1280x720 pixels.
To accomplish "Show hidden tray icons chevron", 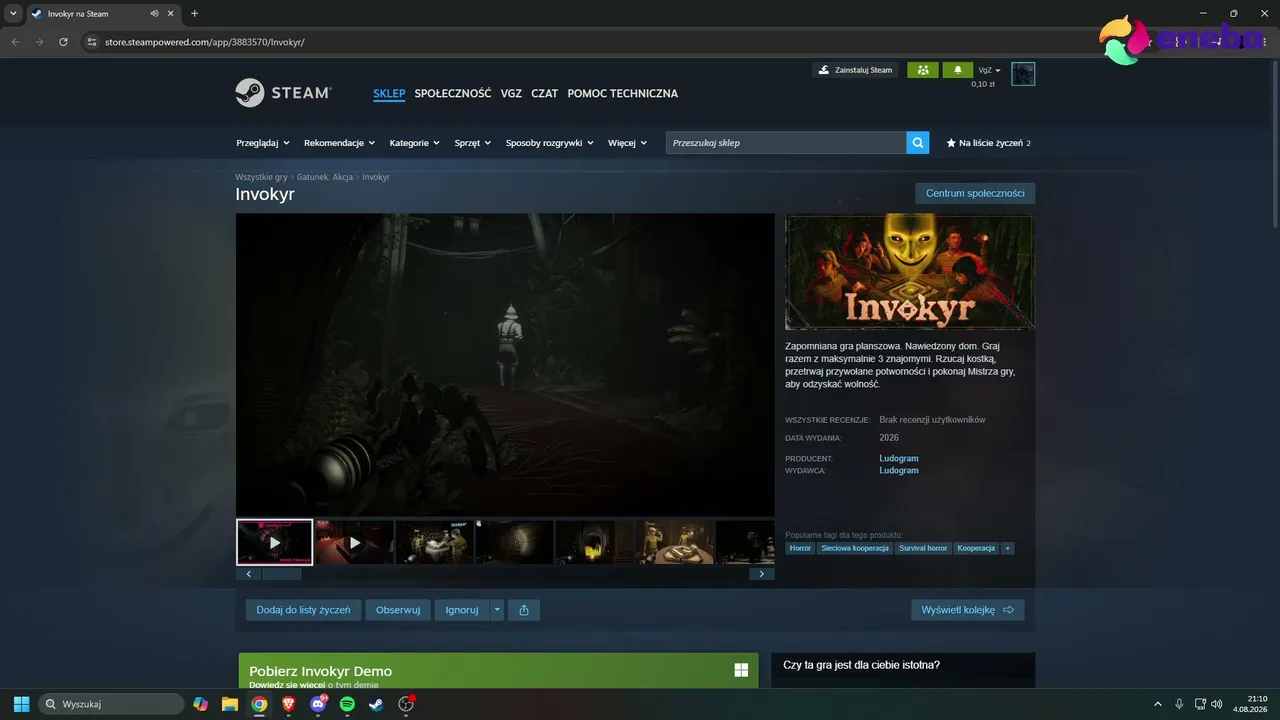I will [x=1158, y=704].
